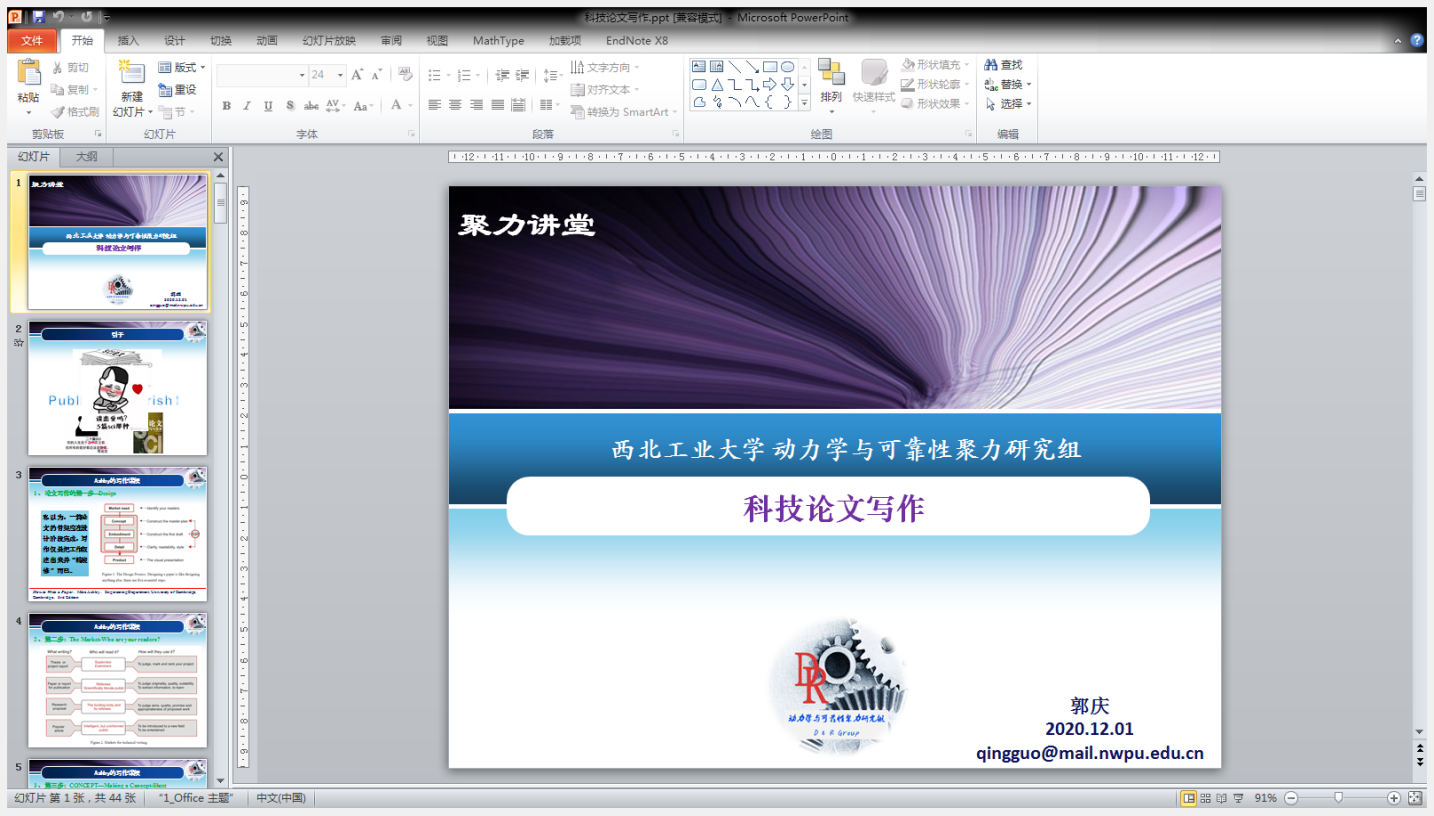Toggle Italic formatting
Viewport: 1434px width, 816px height.
(247, 106)
